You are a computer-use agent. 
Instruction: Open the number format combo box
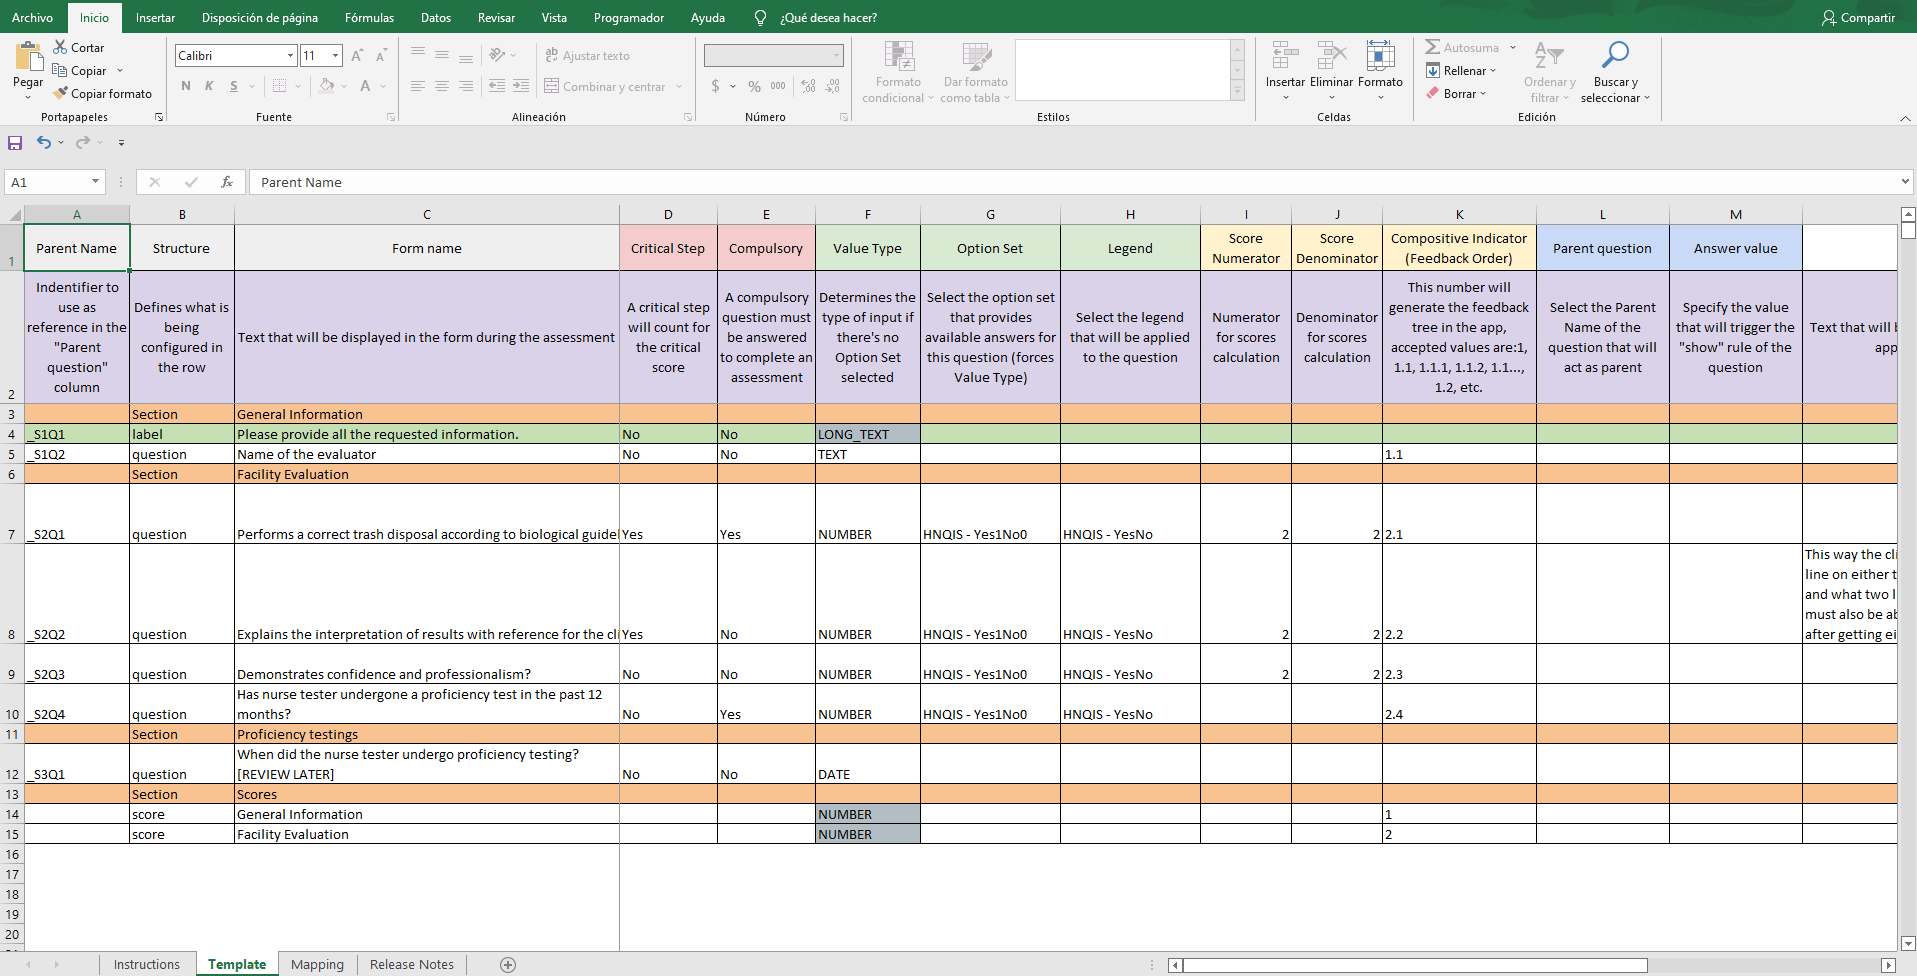tap(774, 56)
